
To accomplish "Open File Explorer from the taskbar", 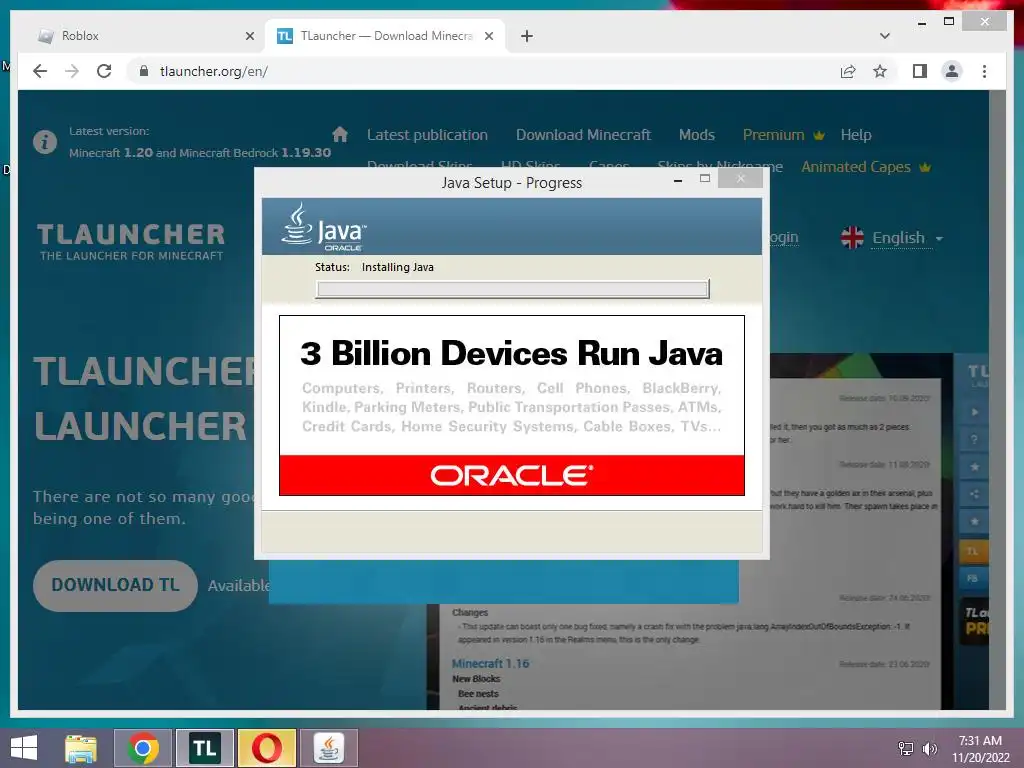I will (x=81, y=748).
